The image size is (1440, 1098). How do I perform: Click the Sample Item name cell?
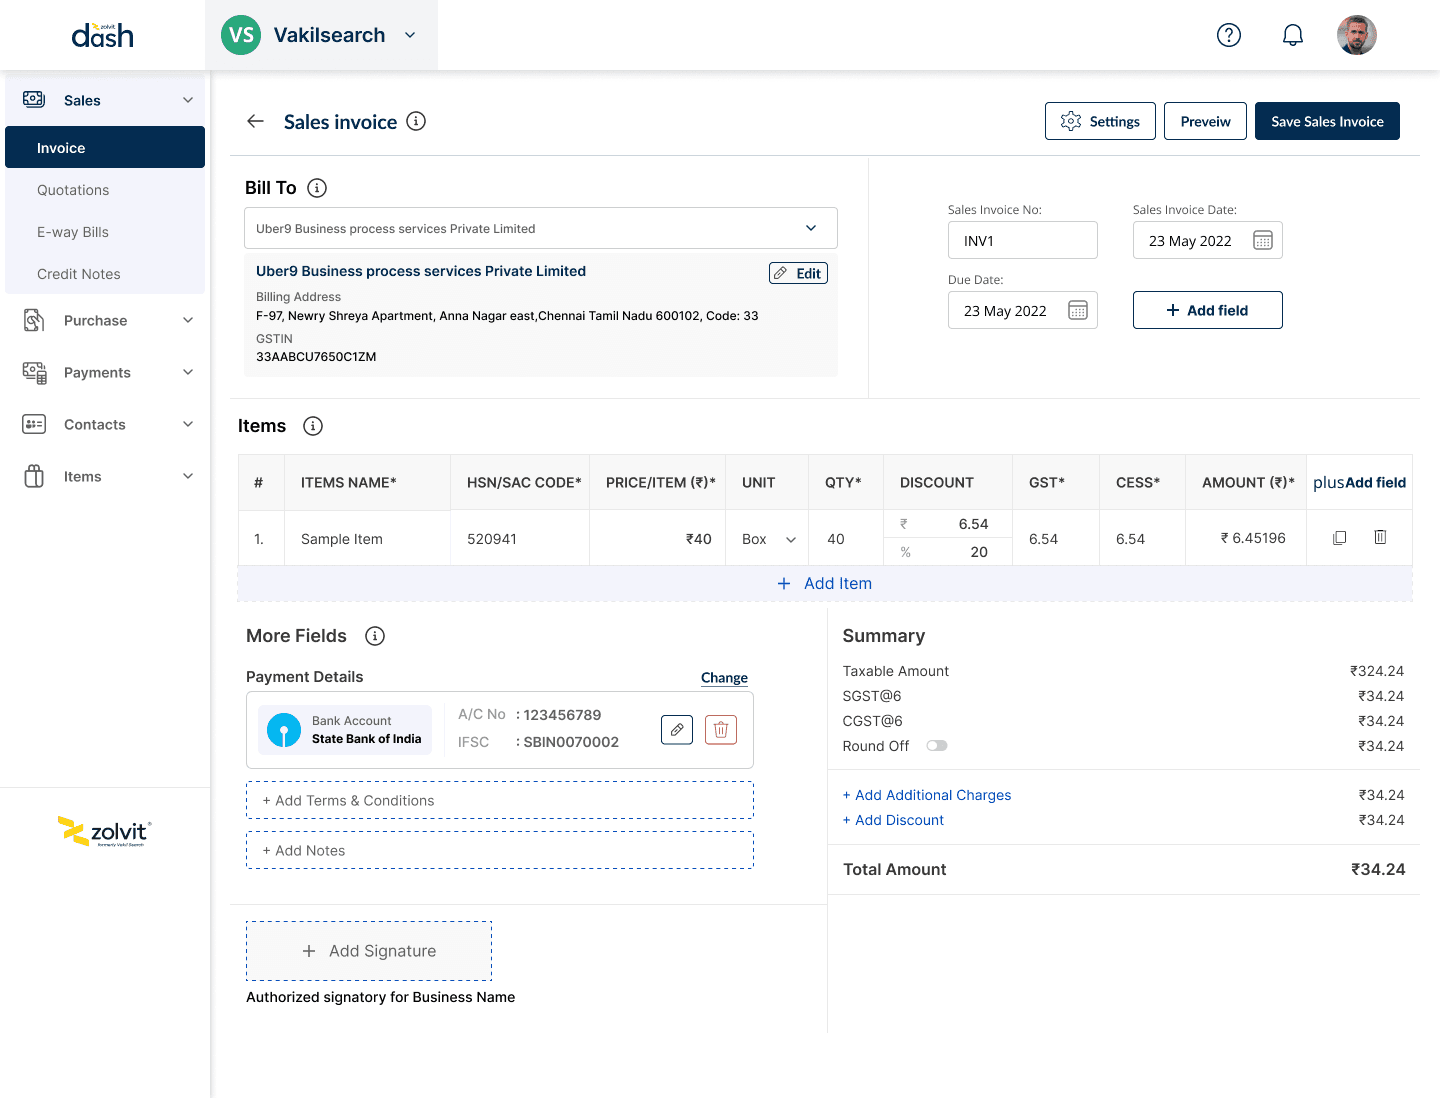click(x=367, y=539)
